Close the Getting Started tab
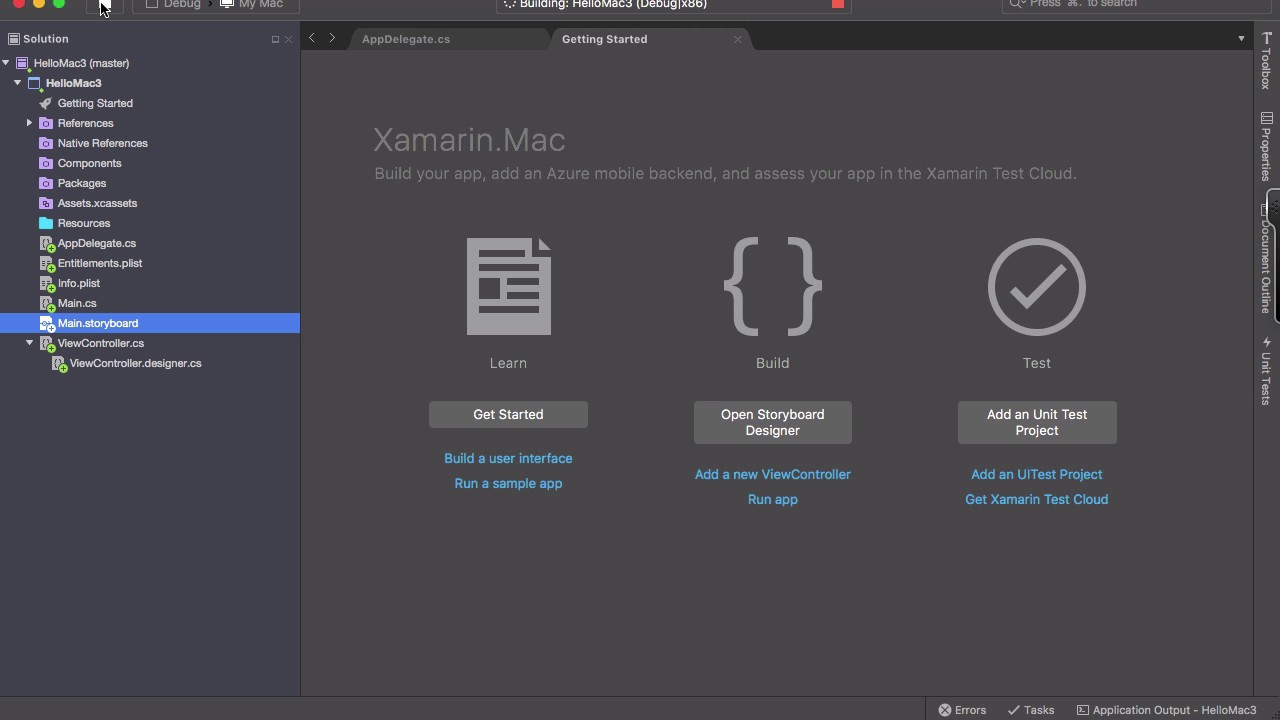The height and width of the screenshot is (720, 1280). 738,39
